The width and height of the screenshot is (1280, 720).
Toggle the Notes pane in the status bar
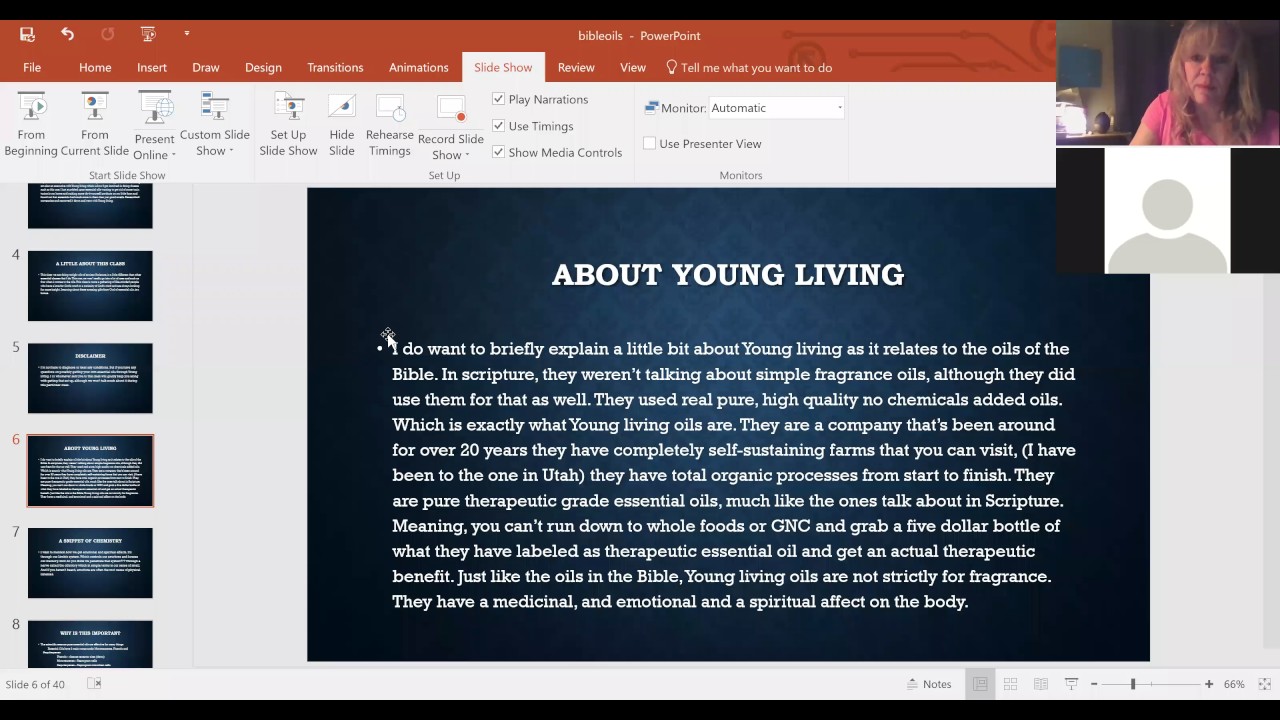tap(929, 684)
